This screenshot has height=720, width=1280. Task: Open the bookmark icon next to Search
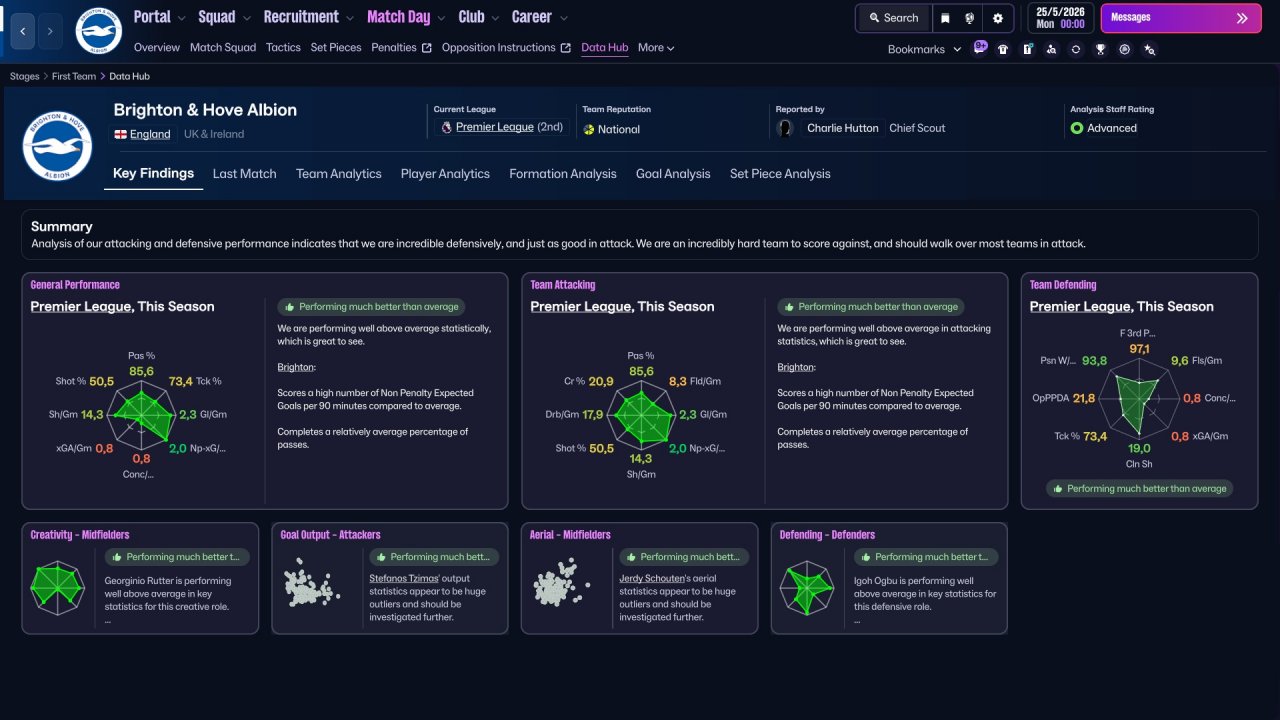point(945,18)
